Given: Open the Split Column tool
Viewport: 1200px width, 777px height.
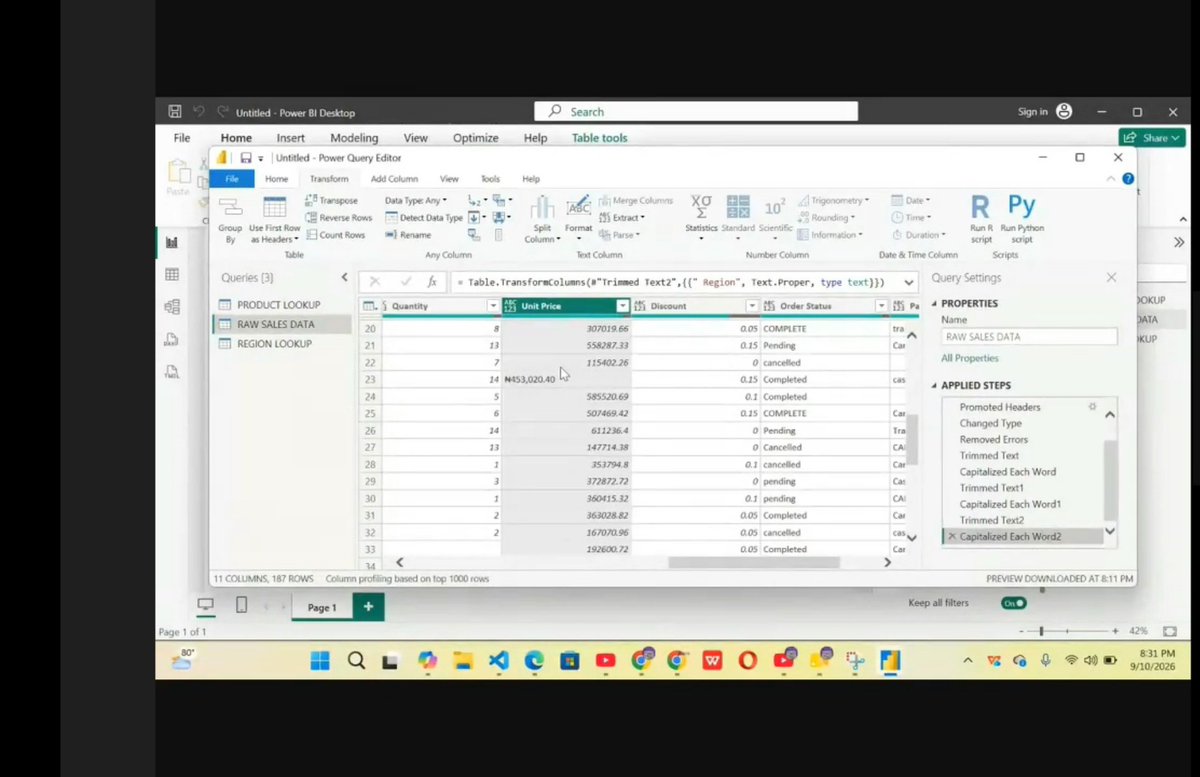Looking at the screenshot, I should [541, 220].
